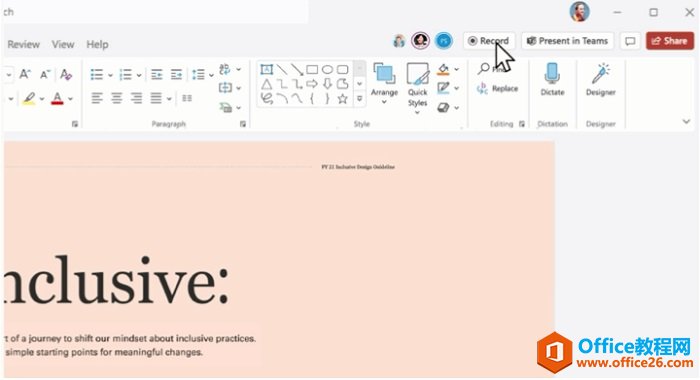Clear all text formatting
This screenshot has height=380, width=700.
pos(66,74)
